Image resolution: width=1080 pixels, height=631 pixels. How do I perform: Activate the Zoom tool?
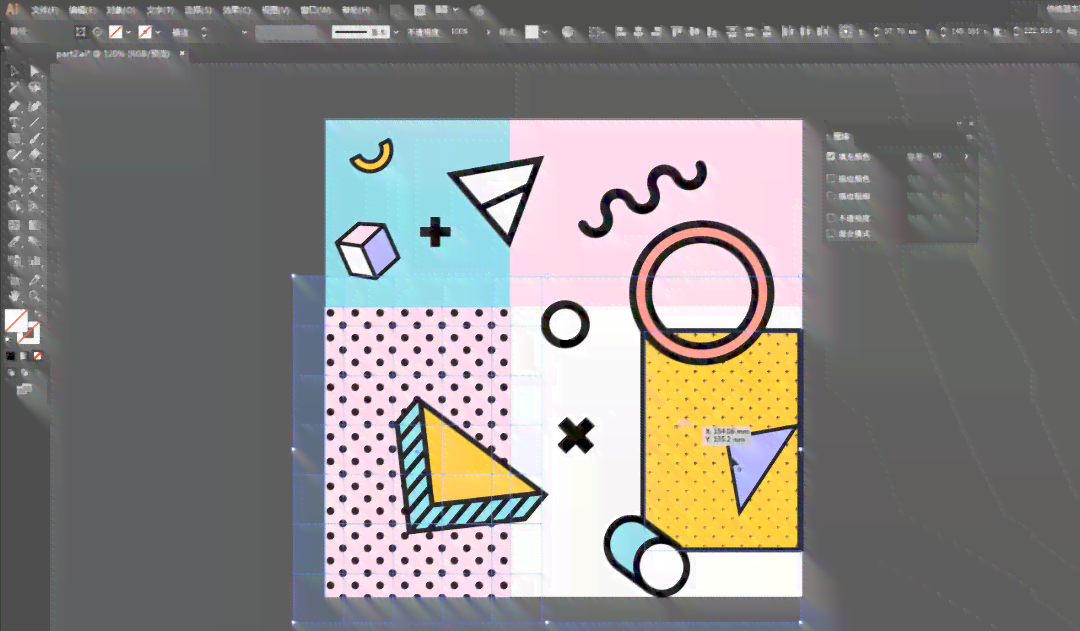[x=35, y=297]
